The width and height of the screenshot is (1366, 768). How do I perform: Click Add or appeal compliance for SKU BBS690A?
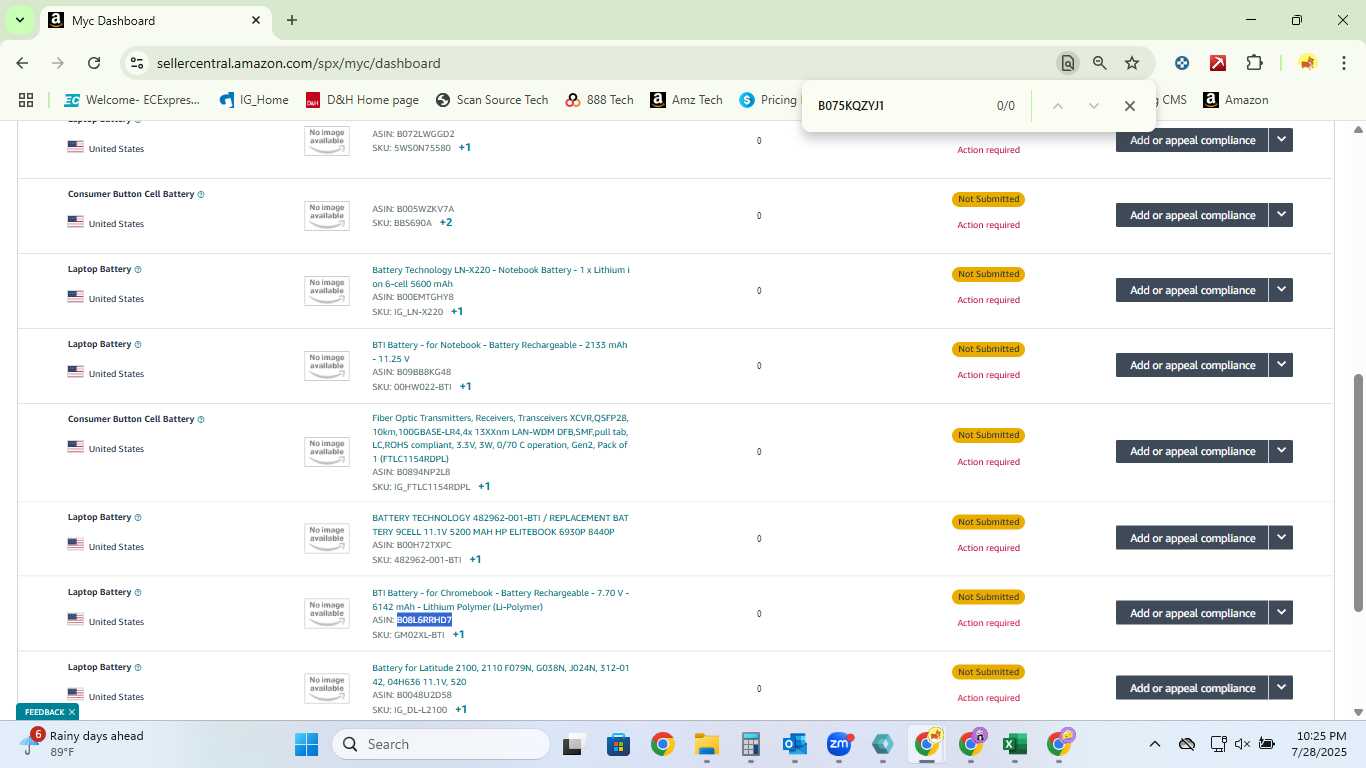1192,215
